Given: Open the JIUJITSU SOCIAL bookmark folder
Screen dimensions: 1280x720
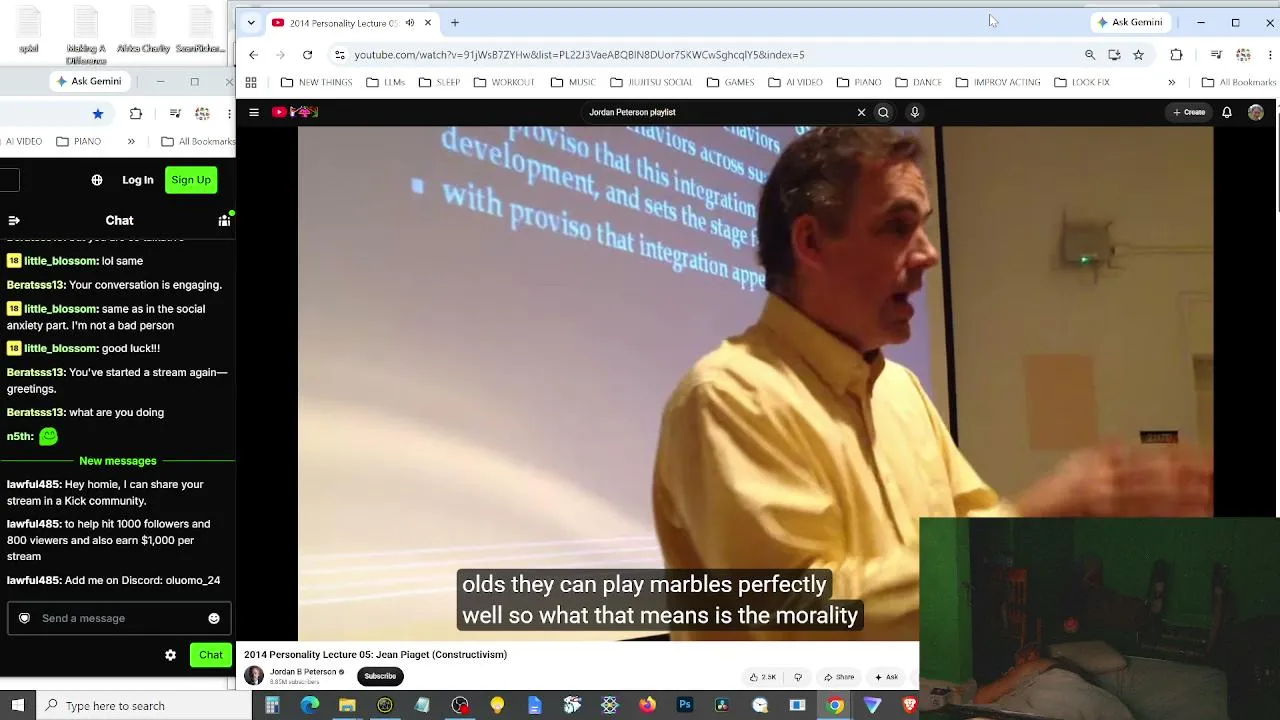Looking at the screenshot, I should pyautogui.click(x=651, y=82).
